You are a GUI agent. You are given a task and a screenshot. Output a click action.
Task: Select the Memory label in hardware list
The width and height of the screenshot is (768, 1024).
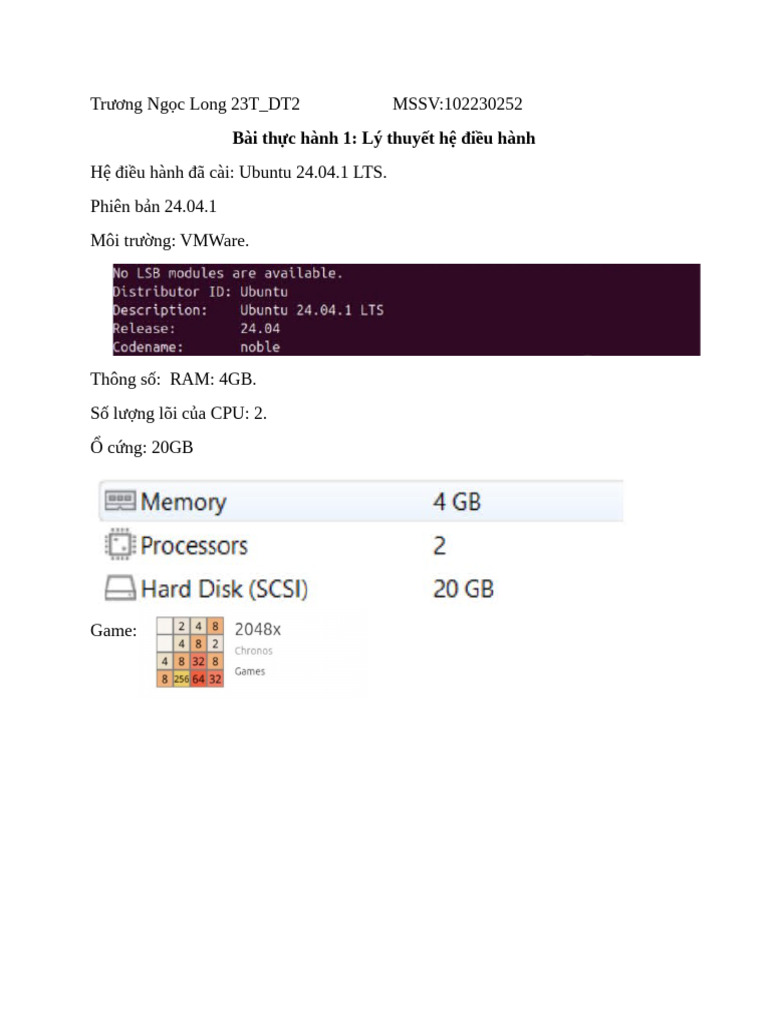(183, 502)
